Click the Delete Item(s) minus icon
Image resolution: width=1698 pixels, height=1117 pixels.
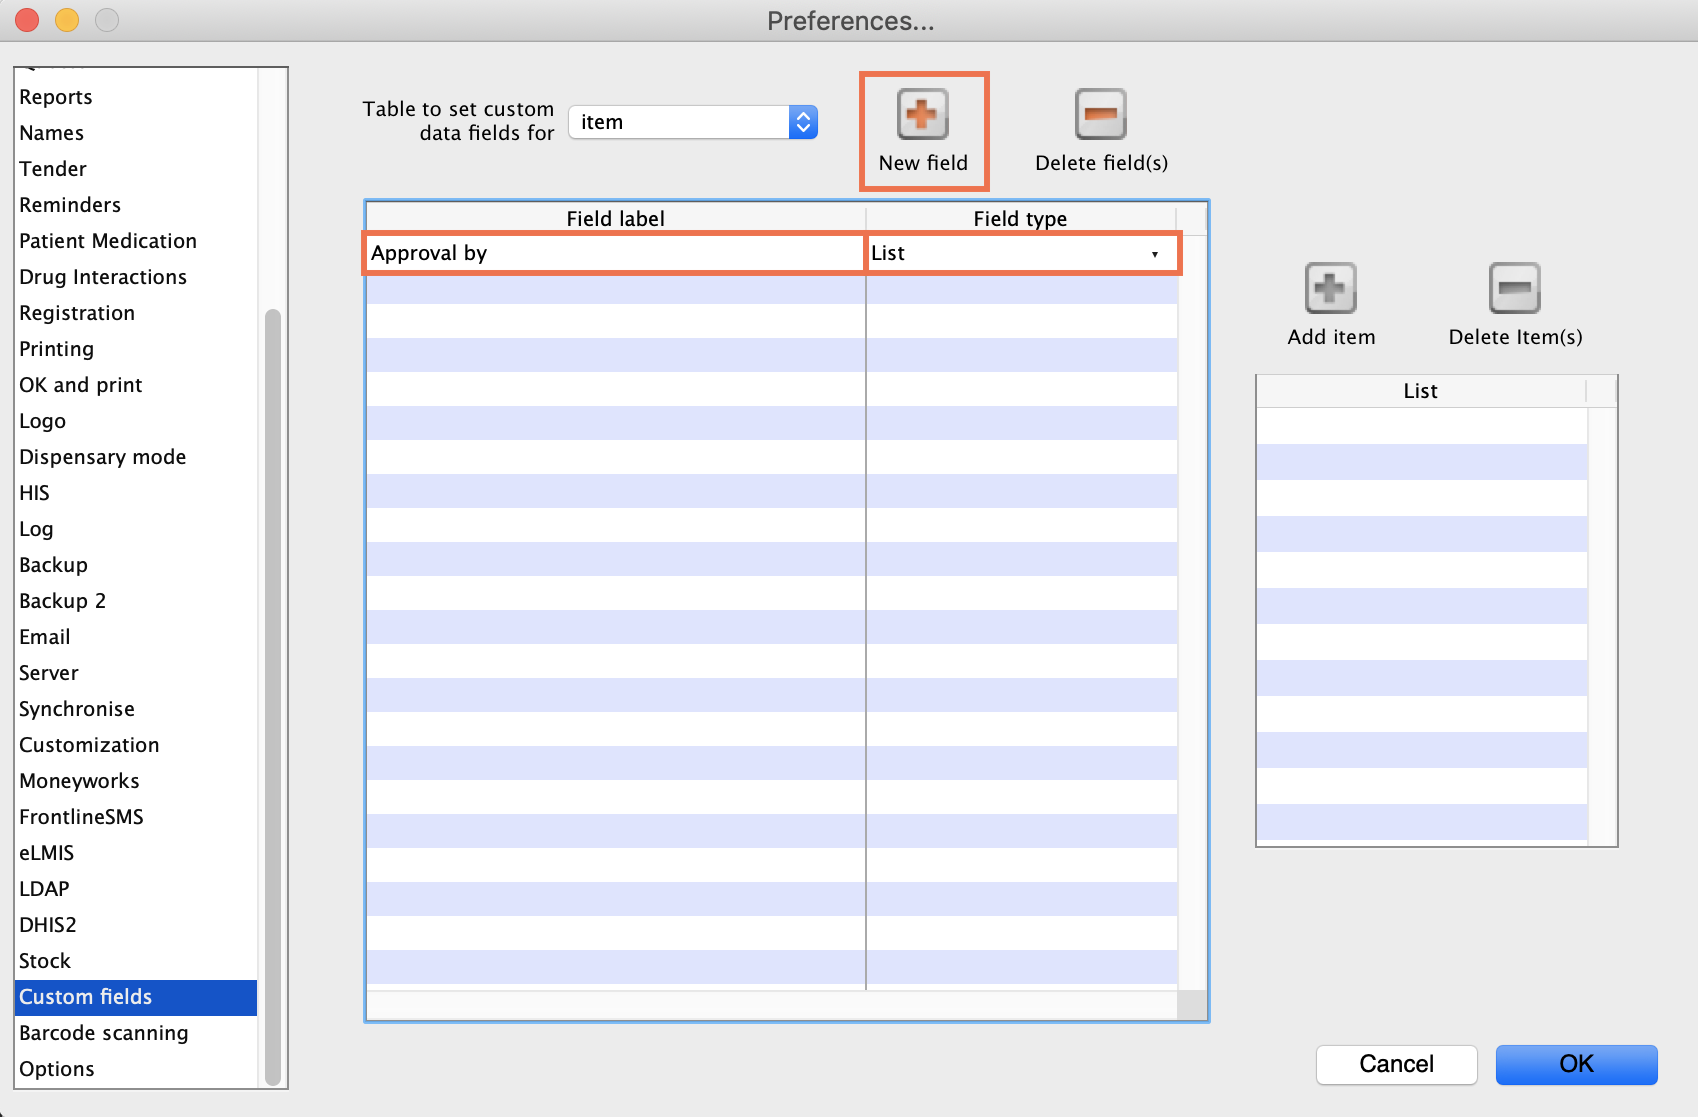[1514, 289]
